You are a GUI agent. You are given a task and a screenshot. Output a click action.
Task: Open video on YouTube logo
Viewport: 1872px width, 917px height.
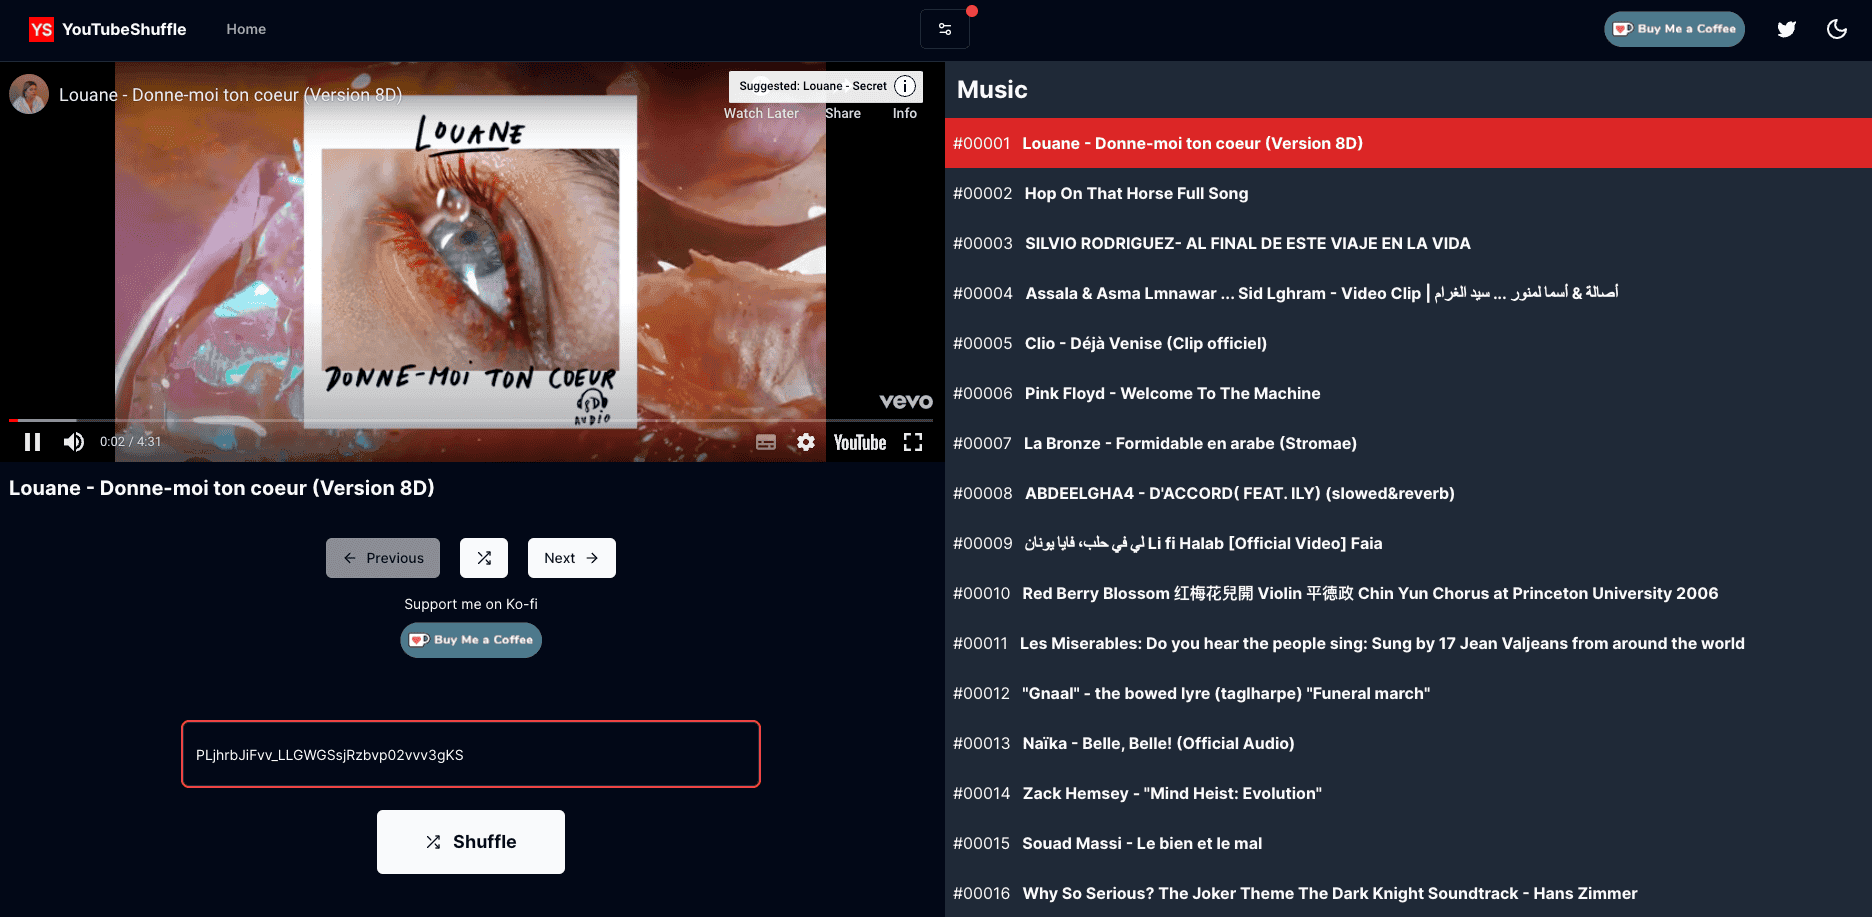860,442
